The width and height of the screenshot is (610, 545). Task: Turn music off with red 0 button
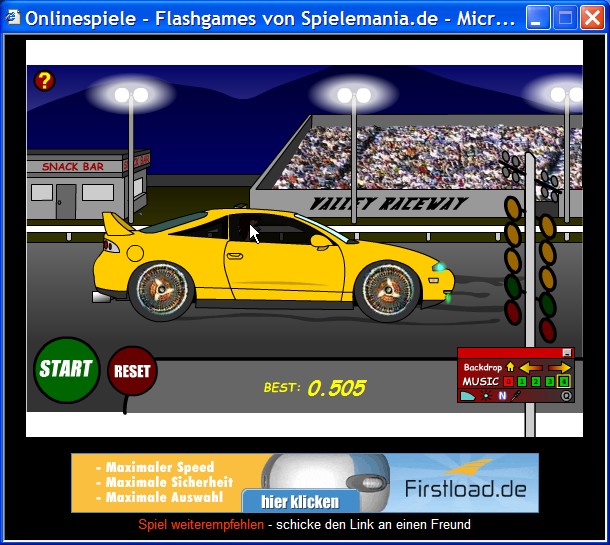coord(508,381)
